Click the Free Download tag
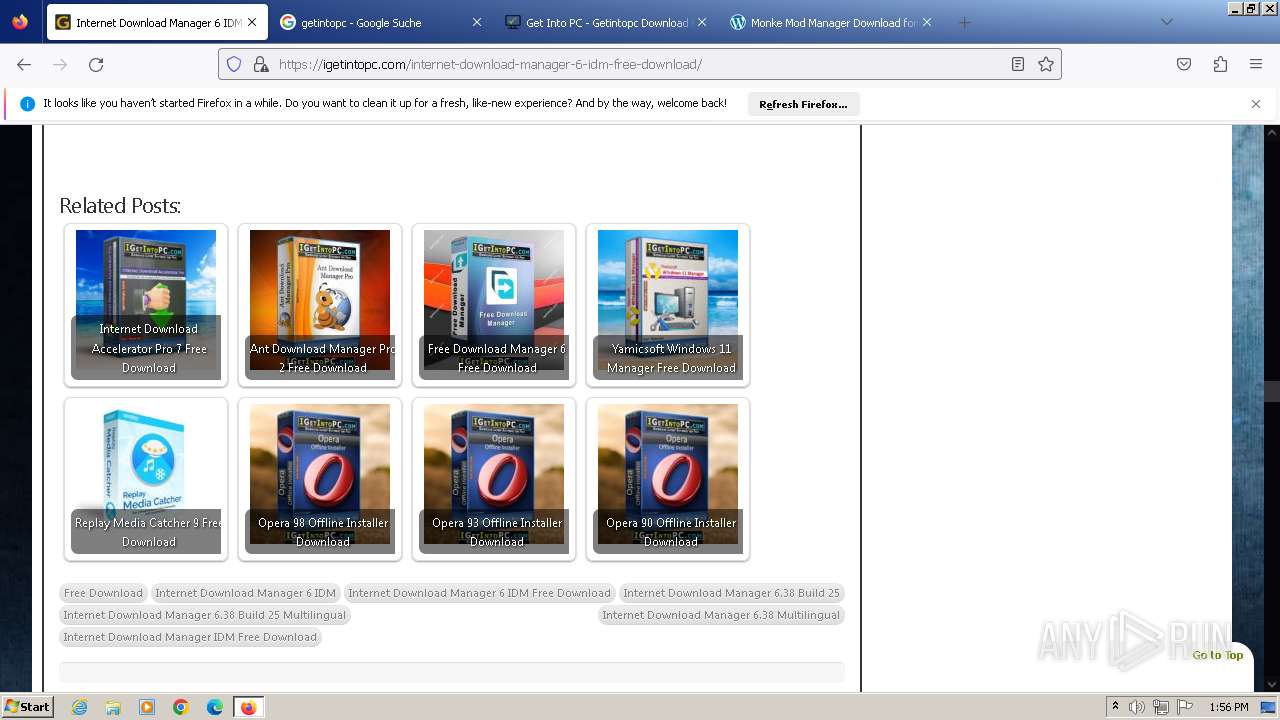The width and height of the screenshot is (1280, 720). 103,593
